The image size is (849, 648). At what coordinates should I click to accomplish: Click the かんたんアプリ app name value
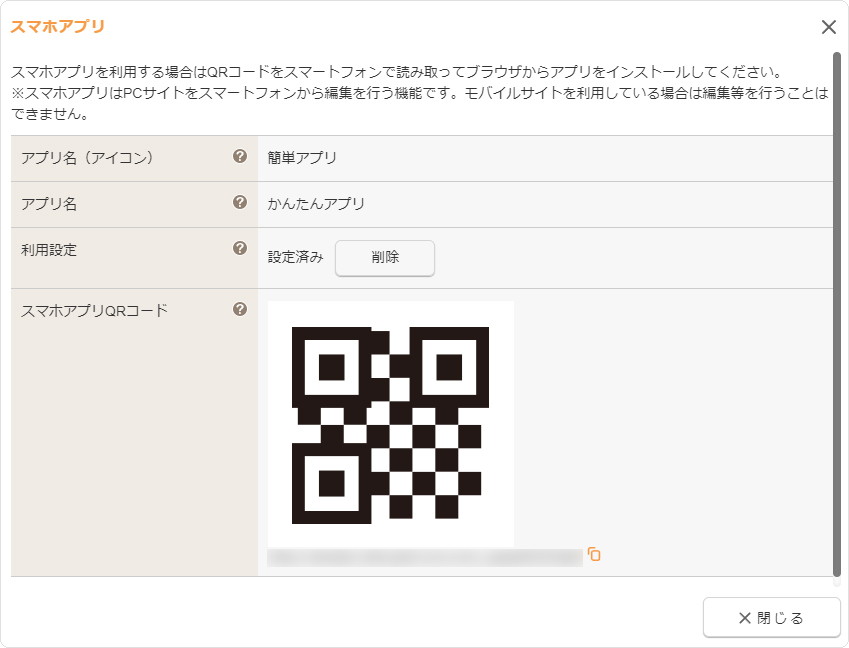[316, 204]
